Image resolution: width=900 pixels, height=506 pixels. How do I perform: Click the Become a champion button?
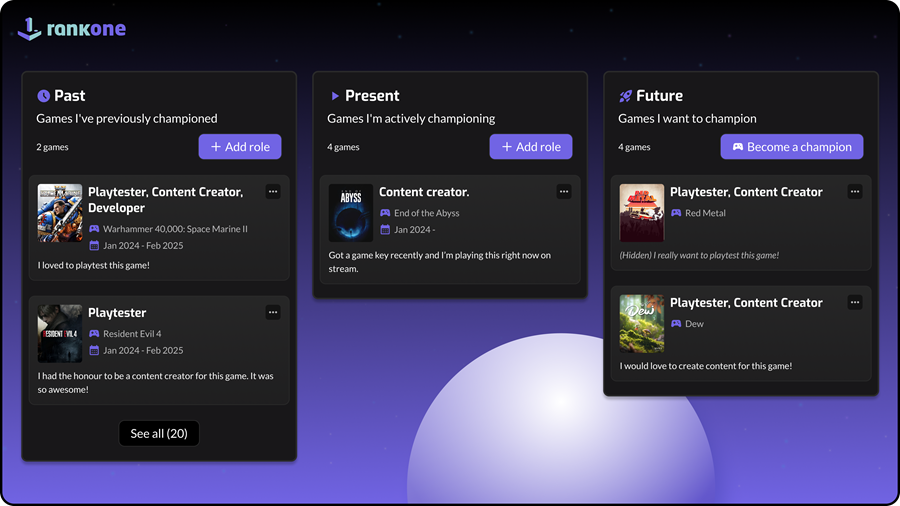tap(792, 147)
